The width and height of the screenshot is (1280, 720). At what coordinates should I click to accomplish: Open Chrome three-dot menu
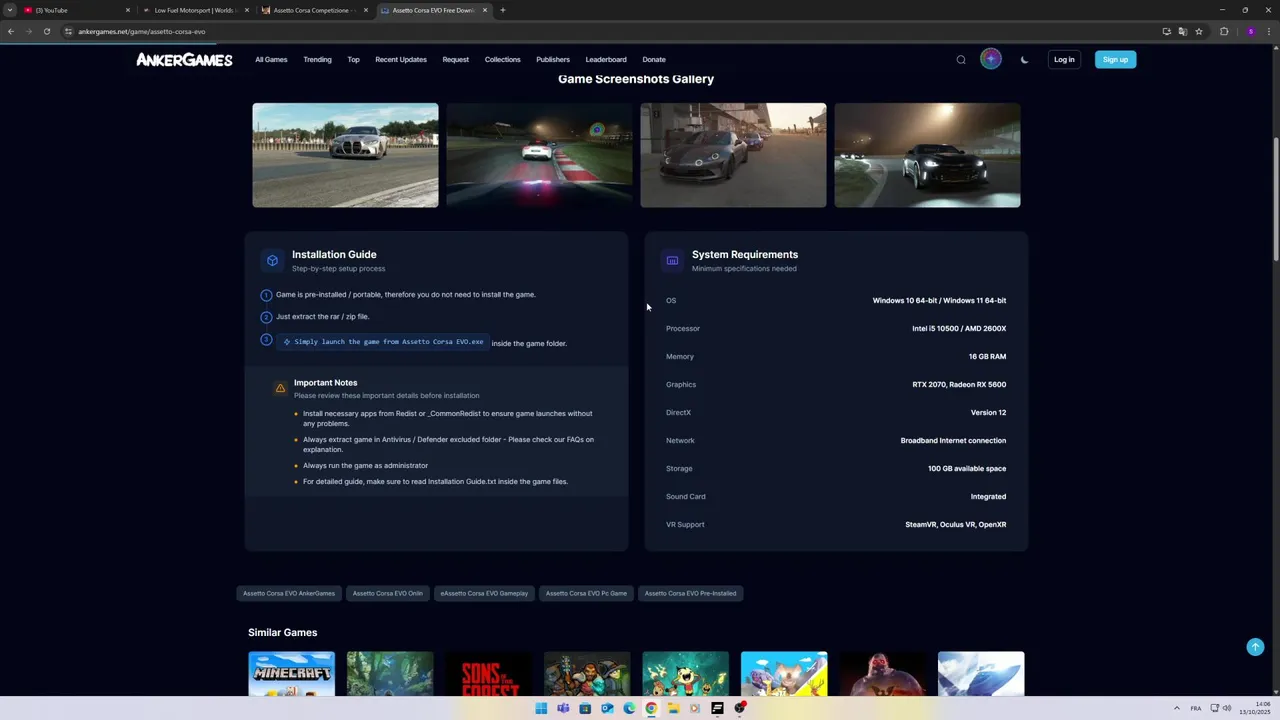pyautogui.click(x=1269, y=31)
